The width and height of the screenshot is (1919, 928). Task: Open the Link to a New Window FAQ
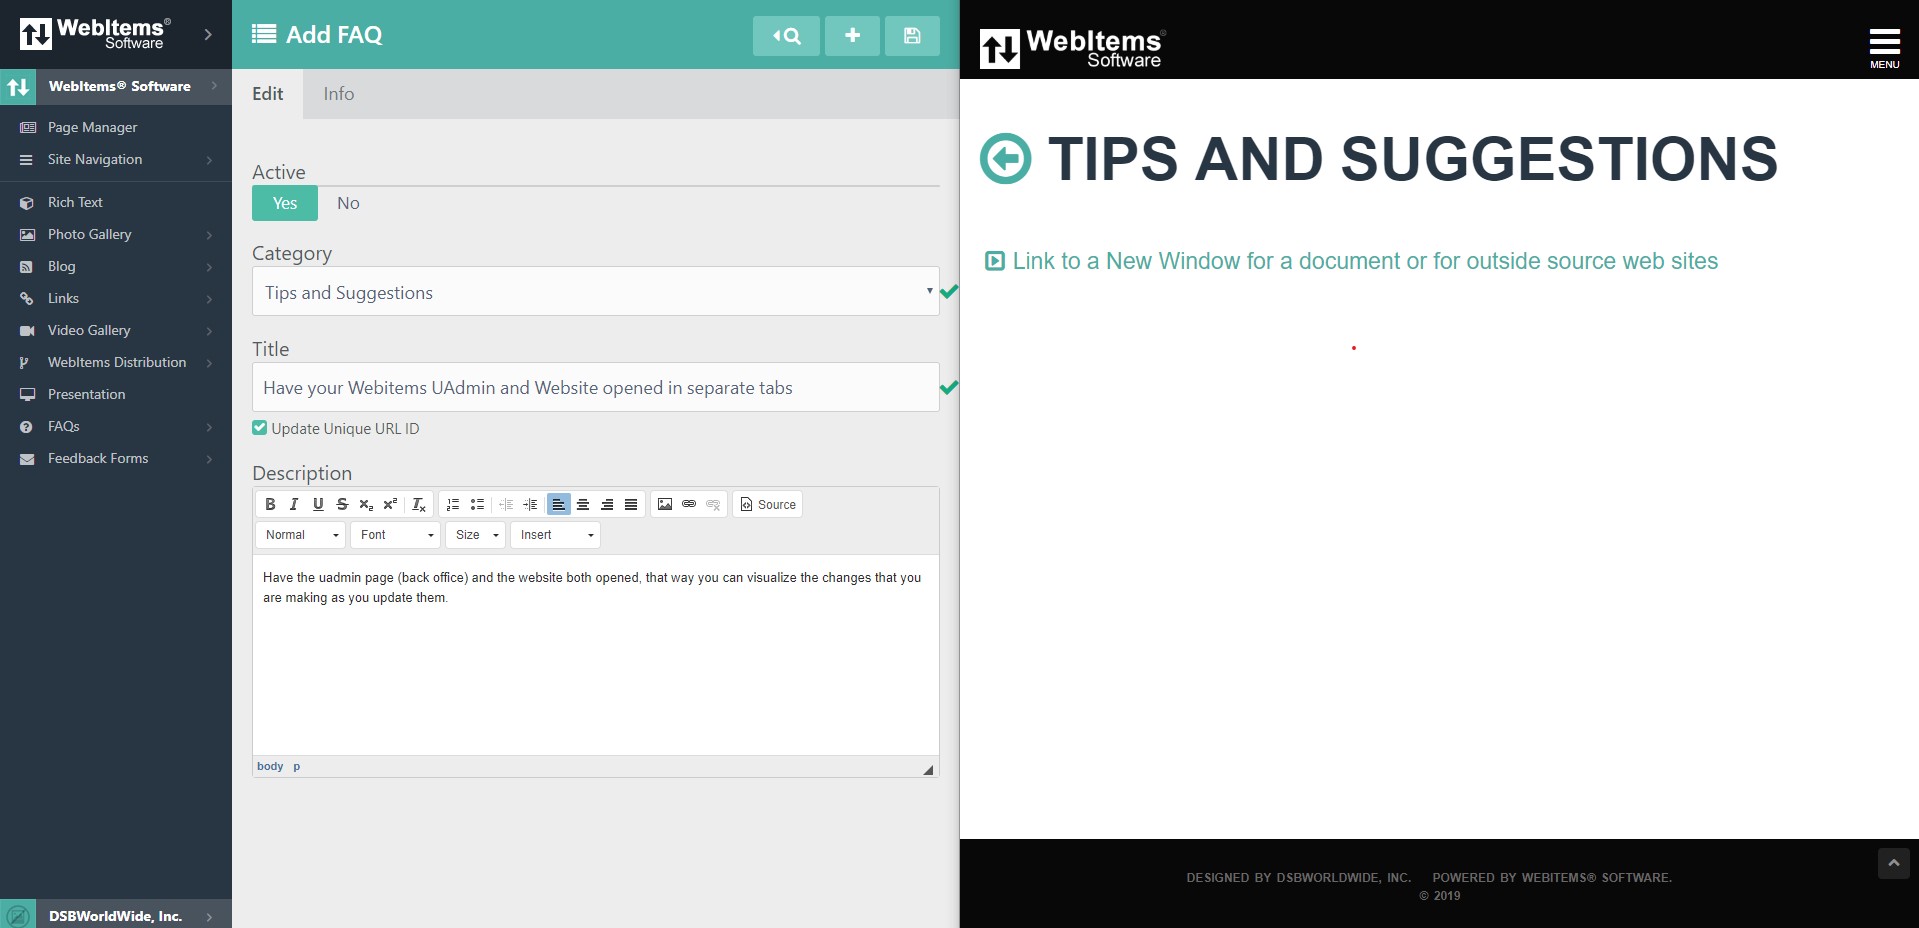[1365, 261]
